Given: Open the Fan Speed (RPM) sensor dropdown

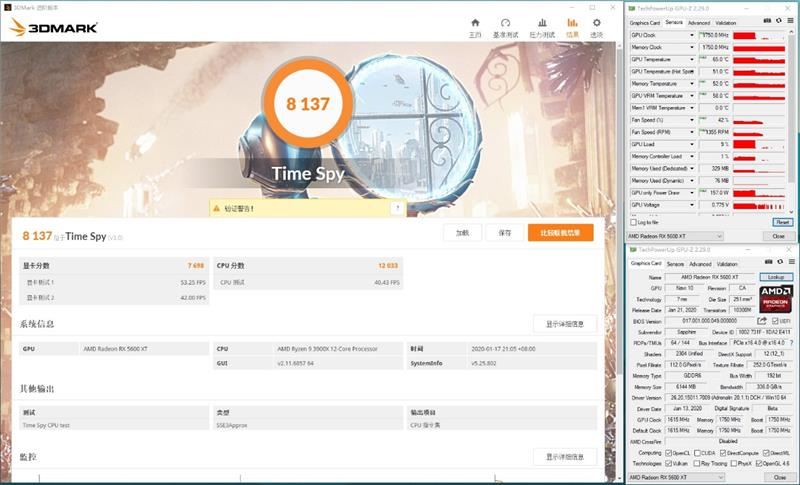Looking at the screenshot, I should click(691, 132).
